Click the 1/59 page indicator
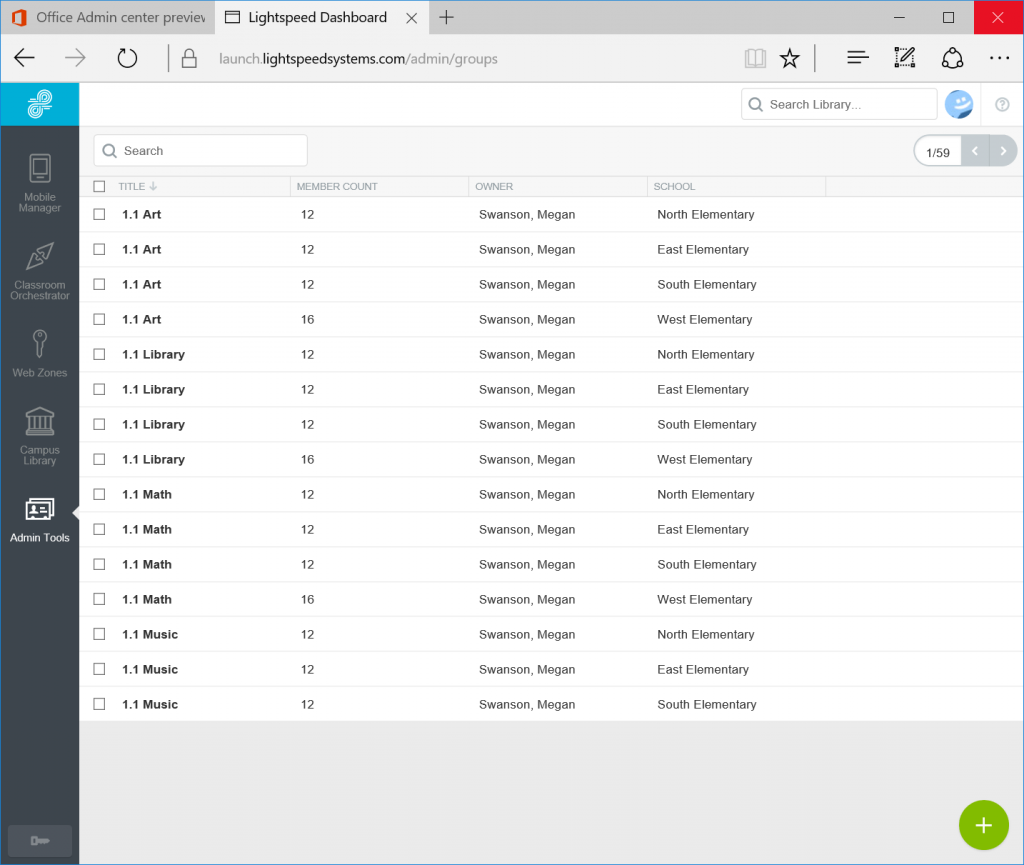The height and width of the screenshot is (865, 1024). pos(938,152)
